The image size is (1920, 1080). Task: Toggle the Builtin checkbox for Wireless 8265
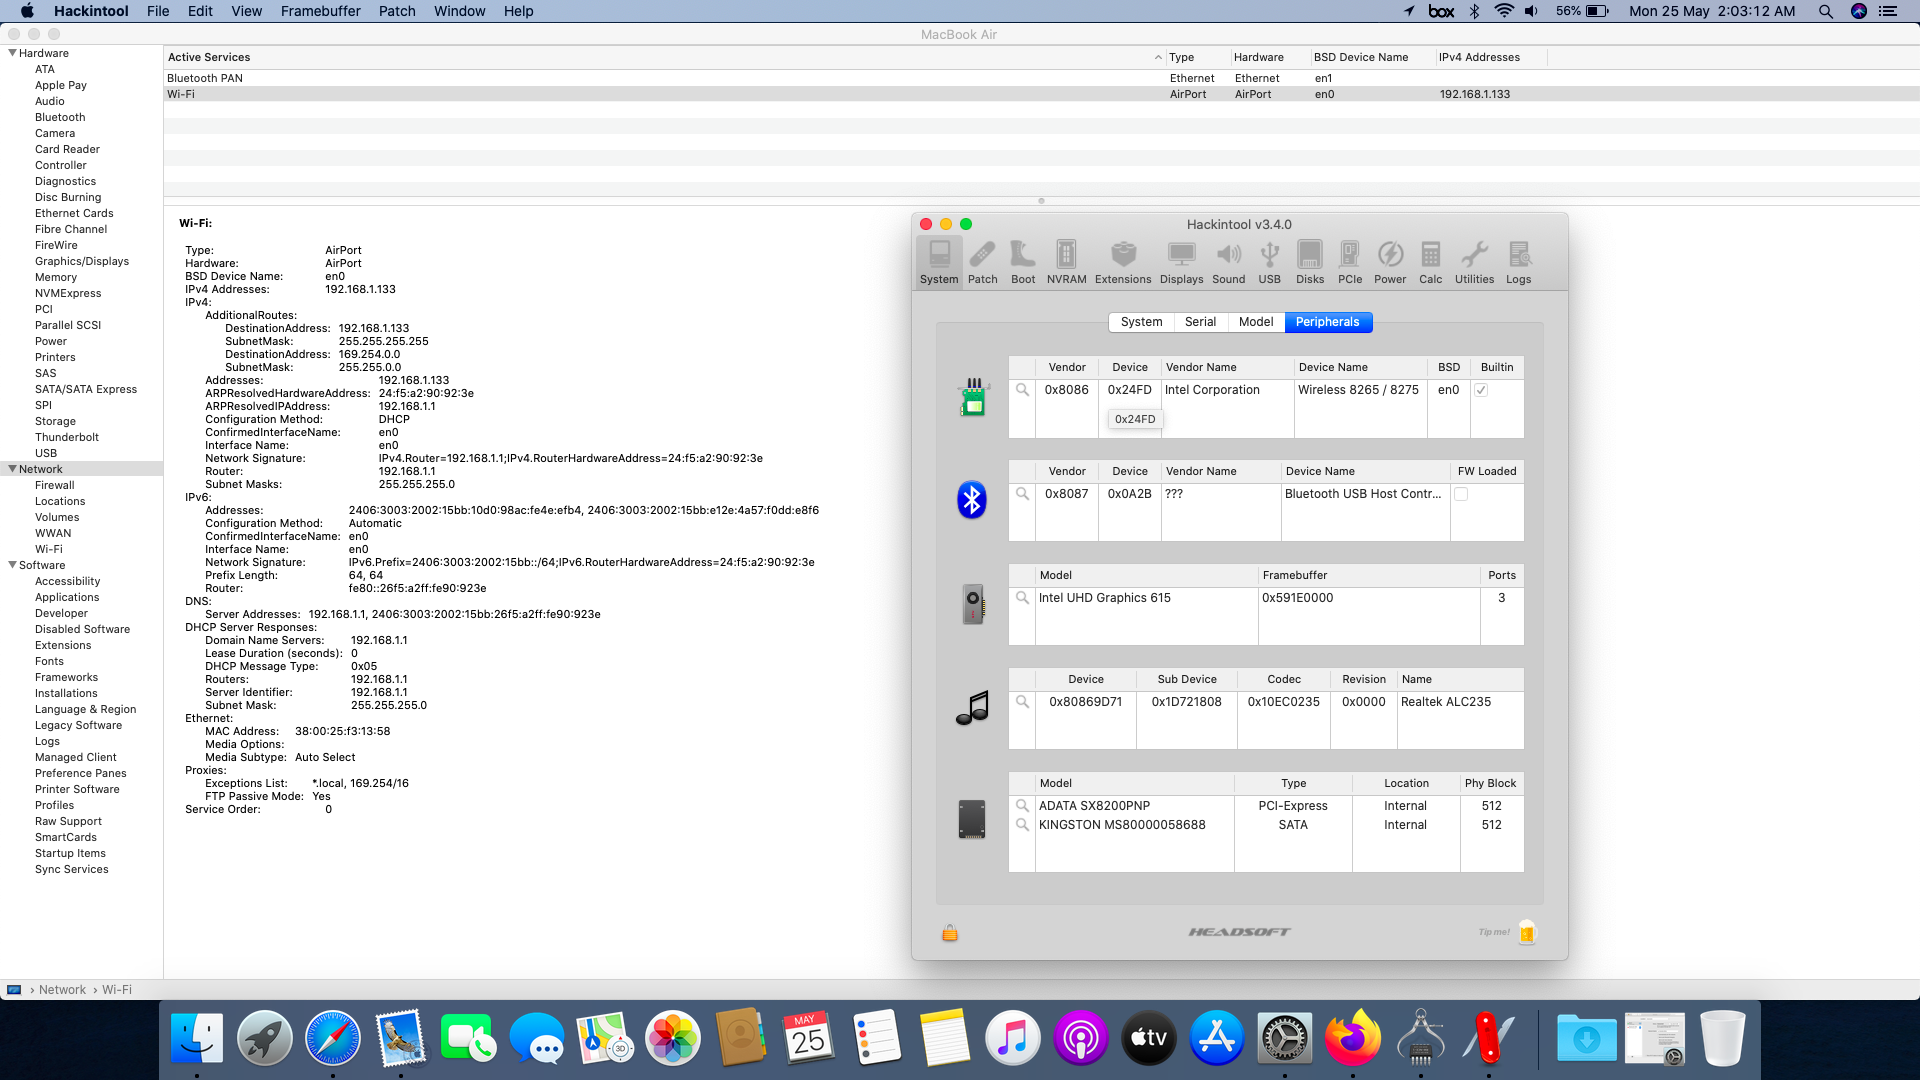pos(1481,390)
